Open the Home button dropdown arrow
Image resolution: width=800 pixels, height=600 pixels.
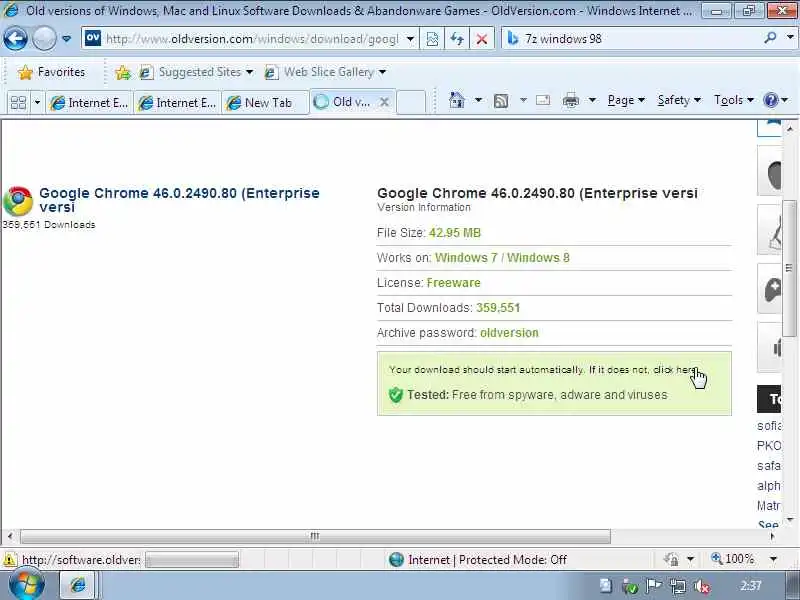pos(478,100)
